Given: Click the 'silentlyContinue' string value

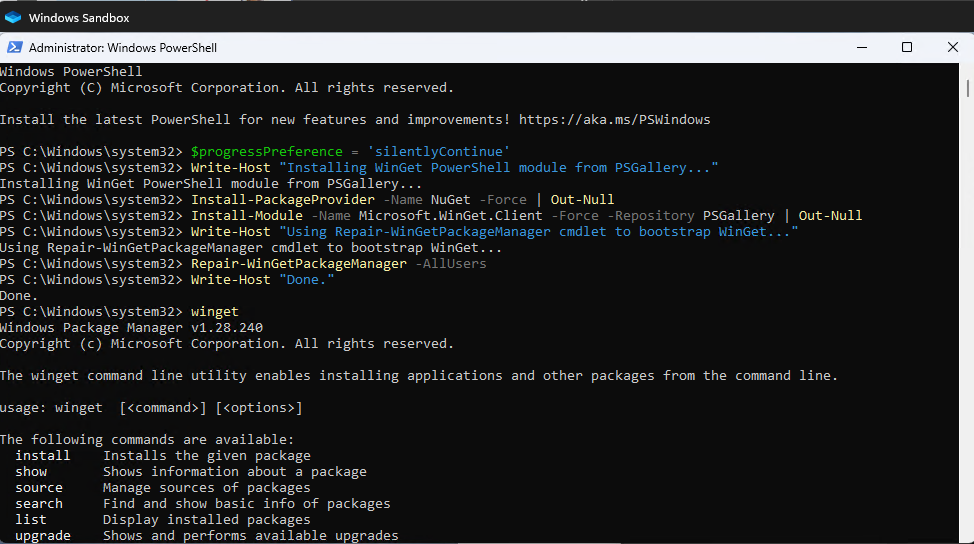Looking at the screenshot, I should (439, 152).
